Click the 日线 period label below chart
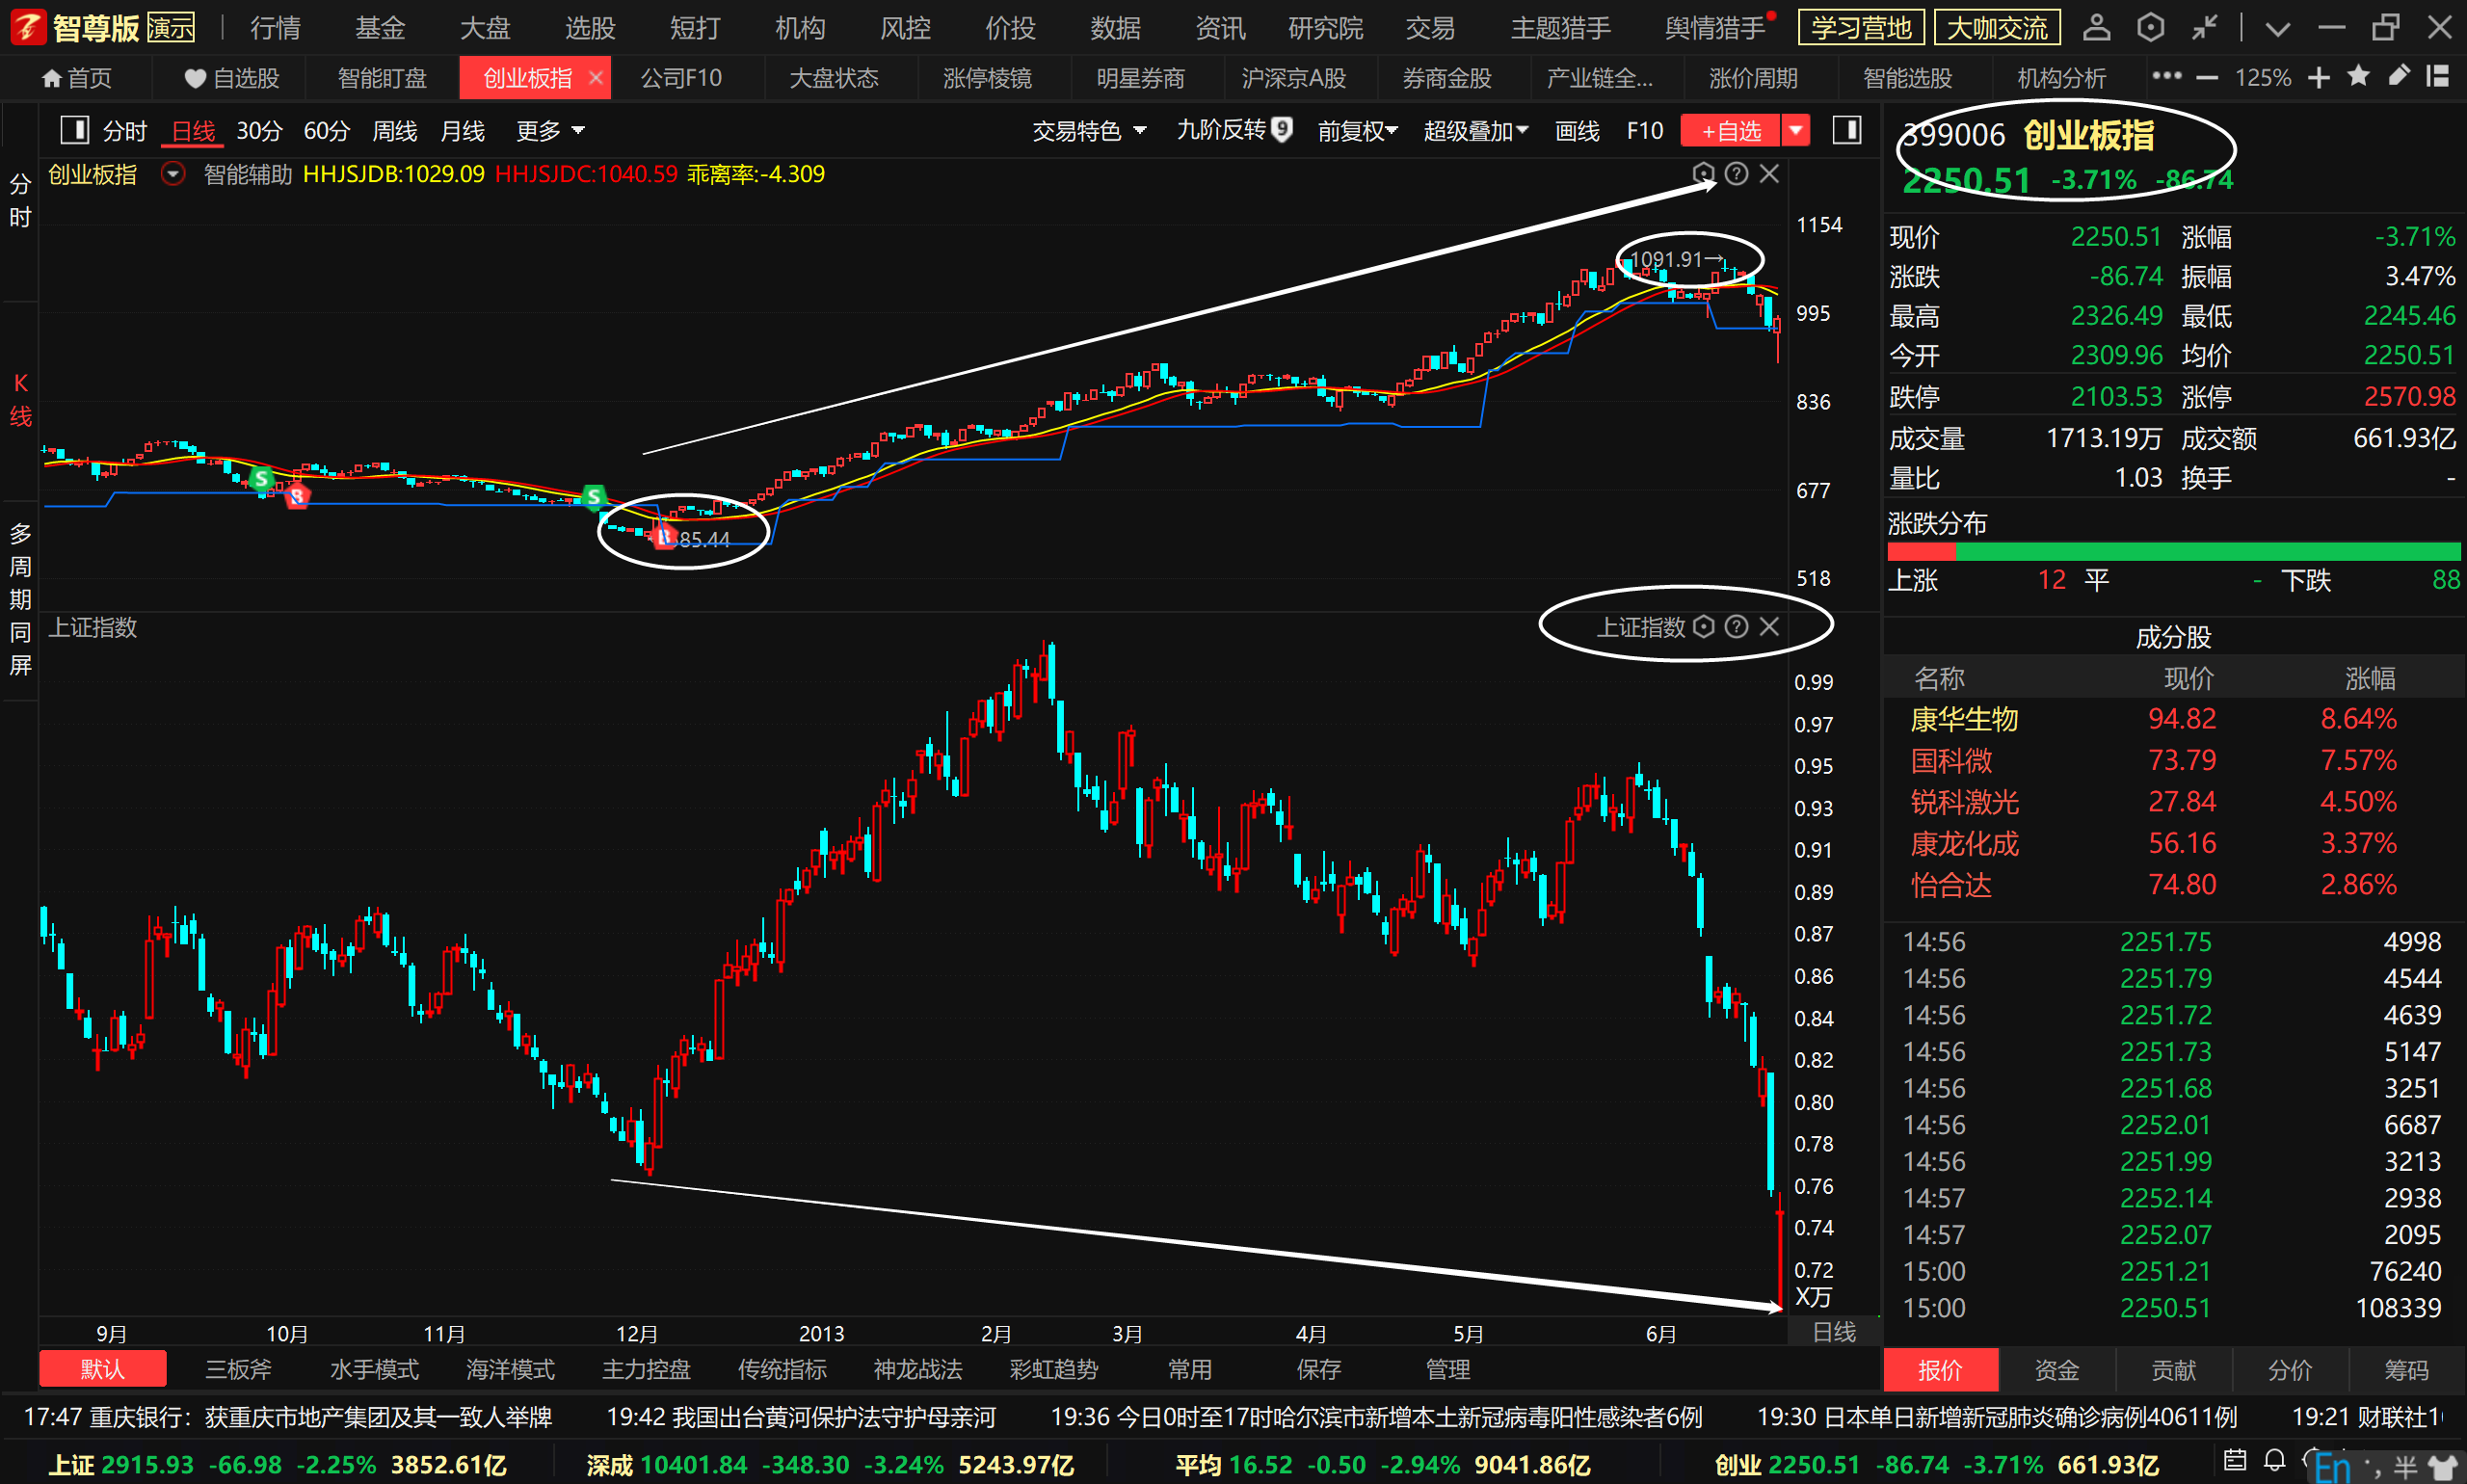Image resolution: width=2467 pixels, height=1484 pixels. pos(1834,1332)
